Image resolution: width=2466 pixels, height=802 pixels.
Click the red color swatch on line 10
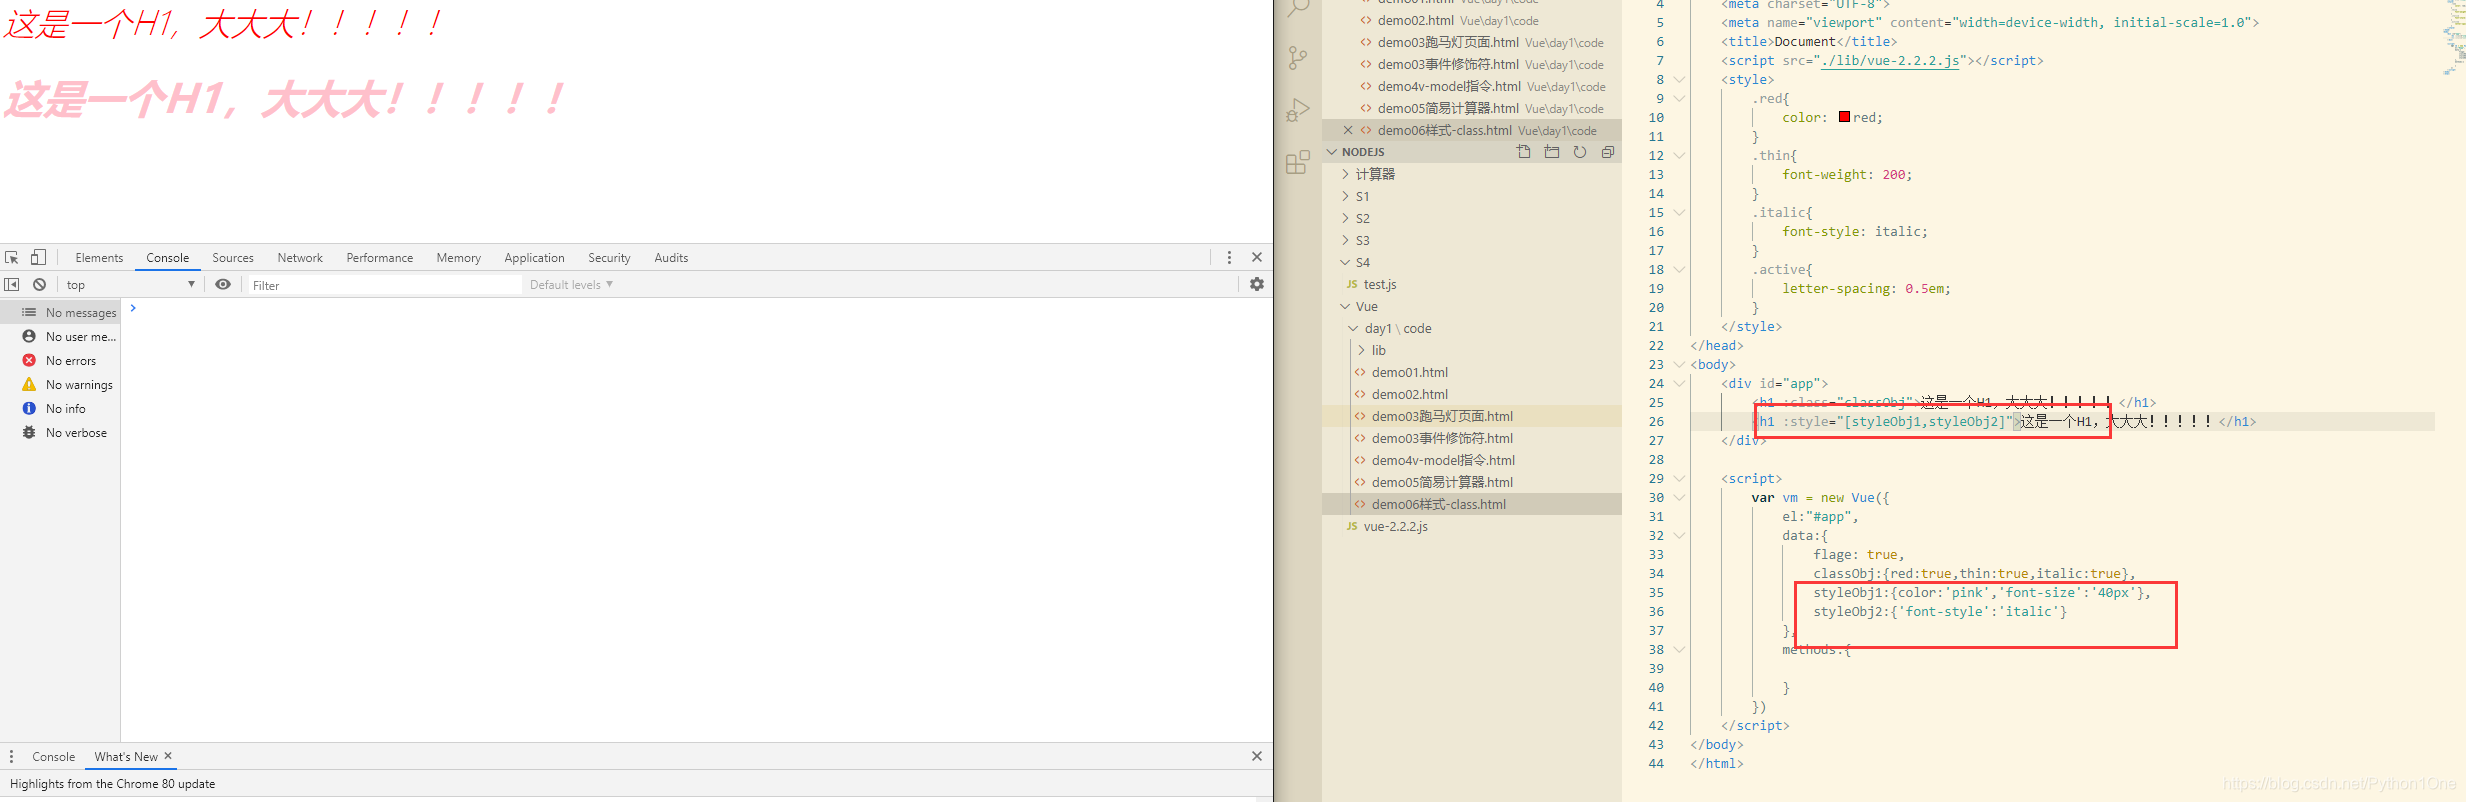1844,117
